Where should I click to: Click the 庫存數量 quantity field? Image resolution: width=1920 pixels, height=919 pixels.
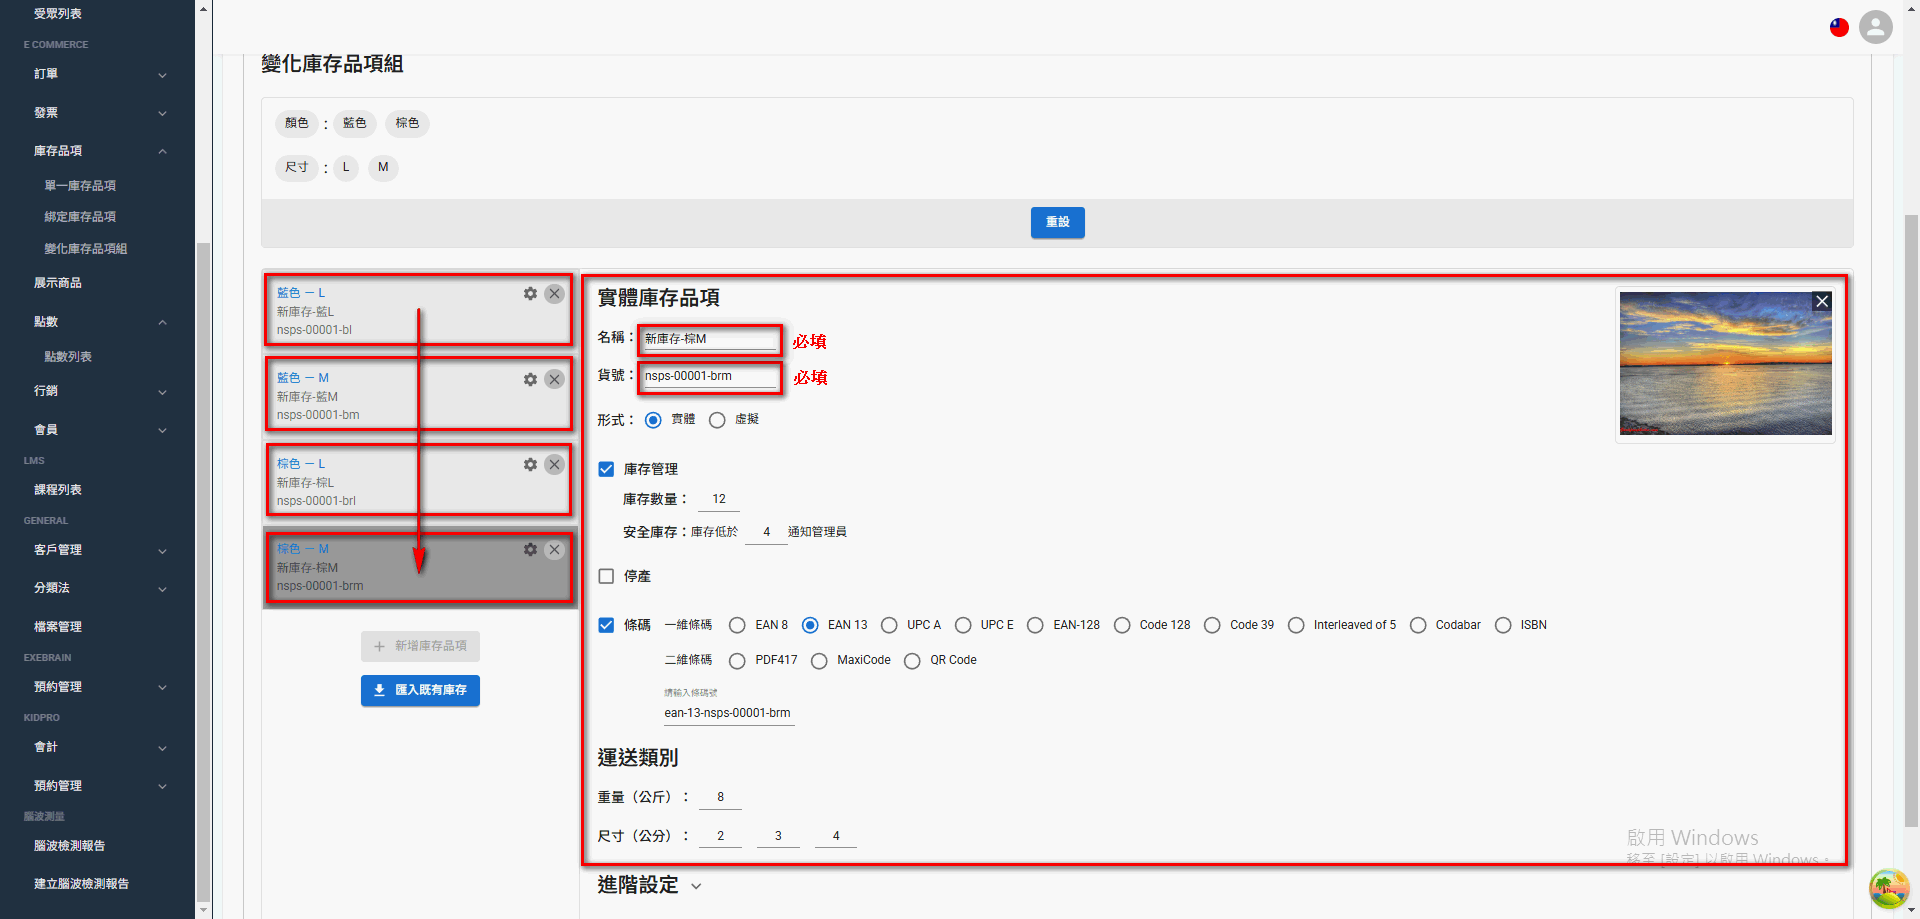[719, 499]
